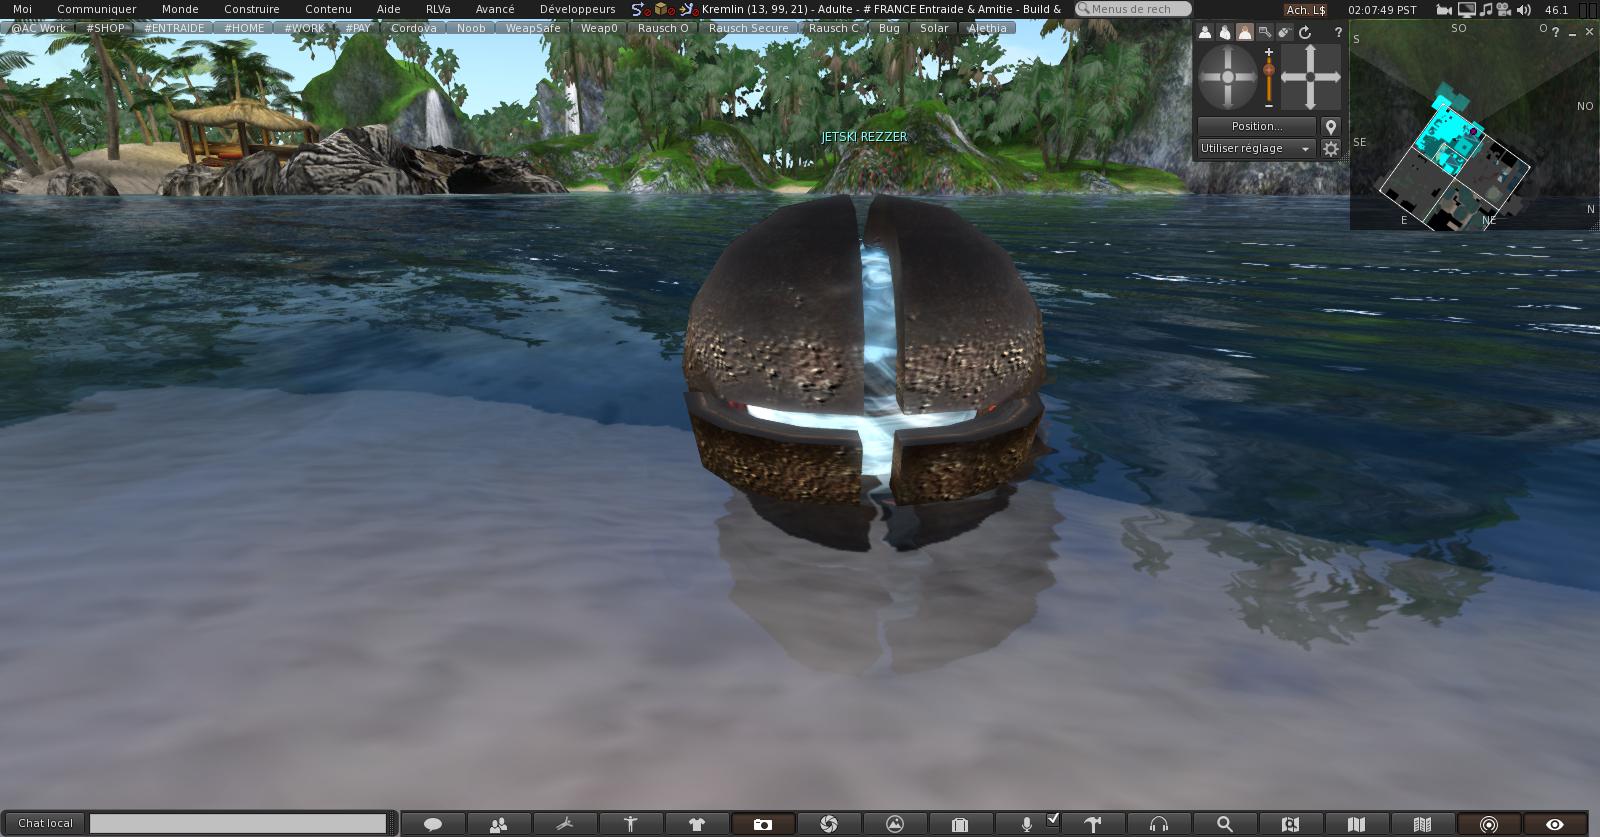Click the t-shirt appearance icon

point(697,824)
